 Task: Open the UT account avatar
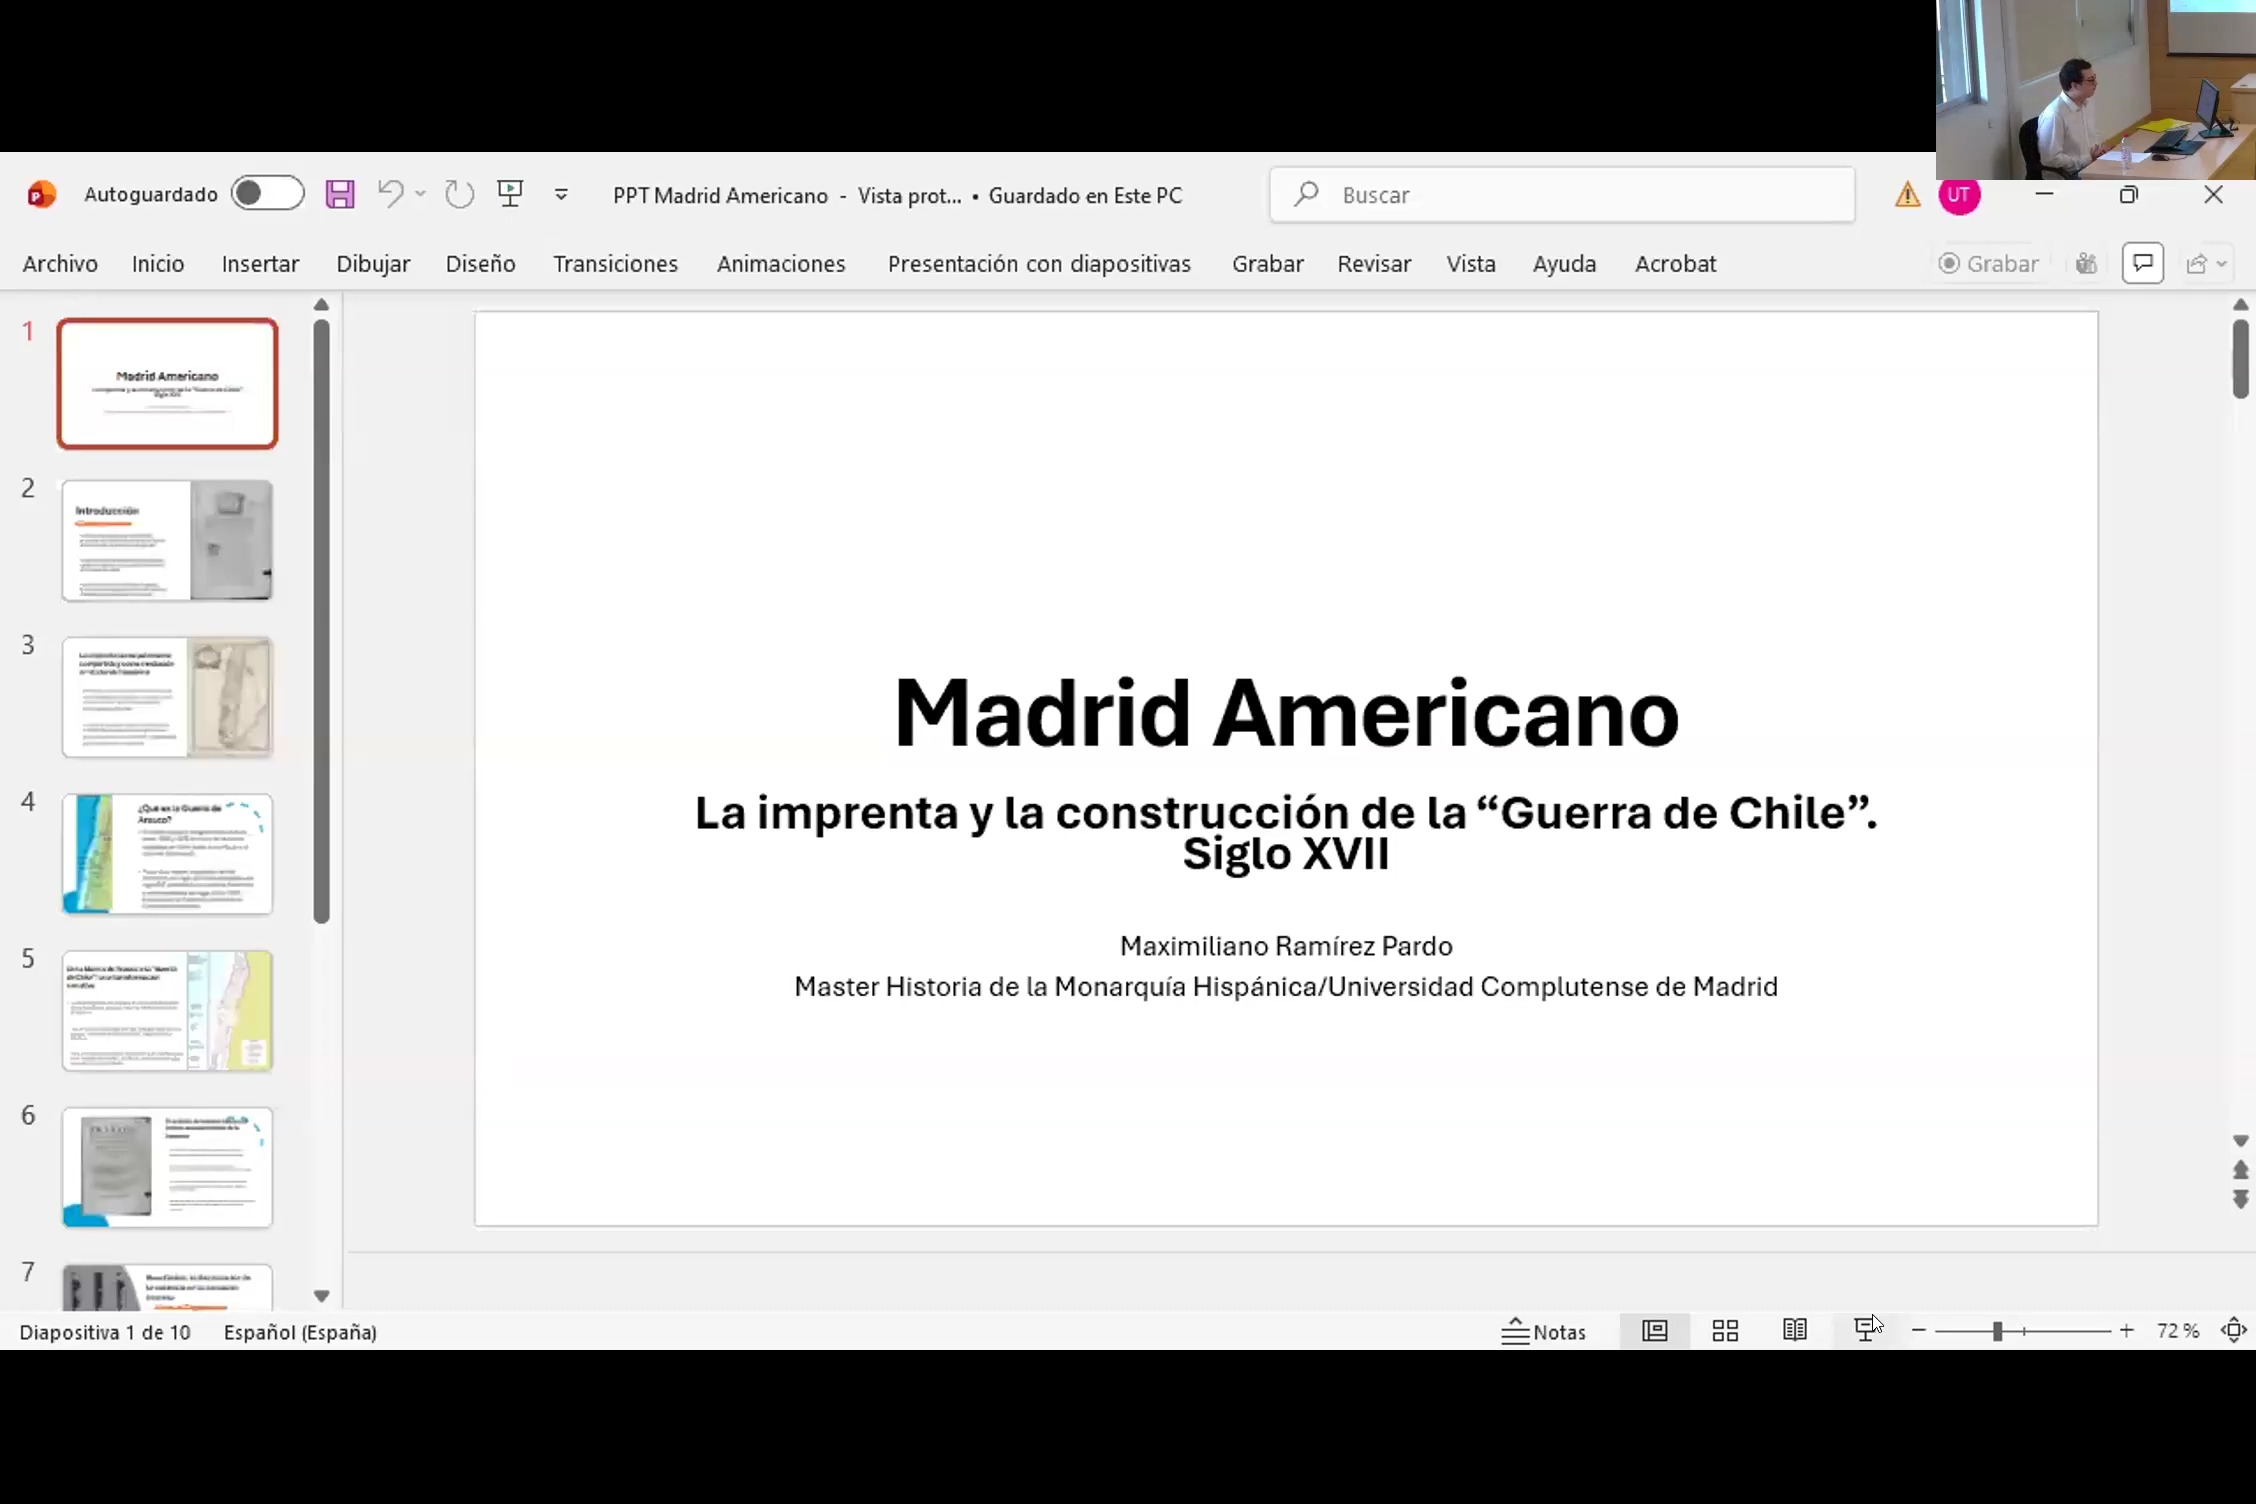(1959, 195)
